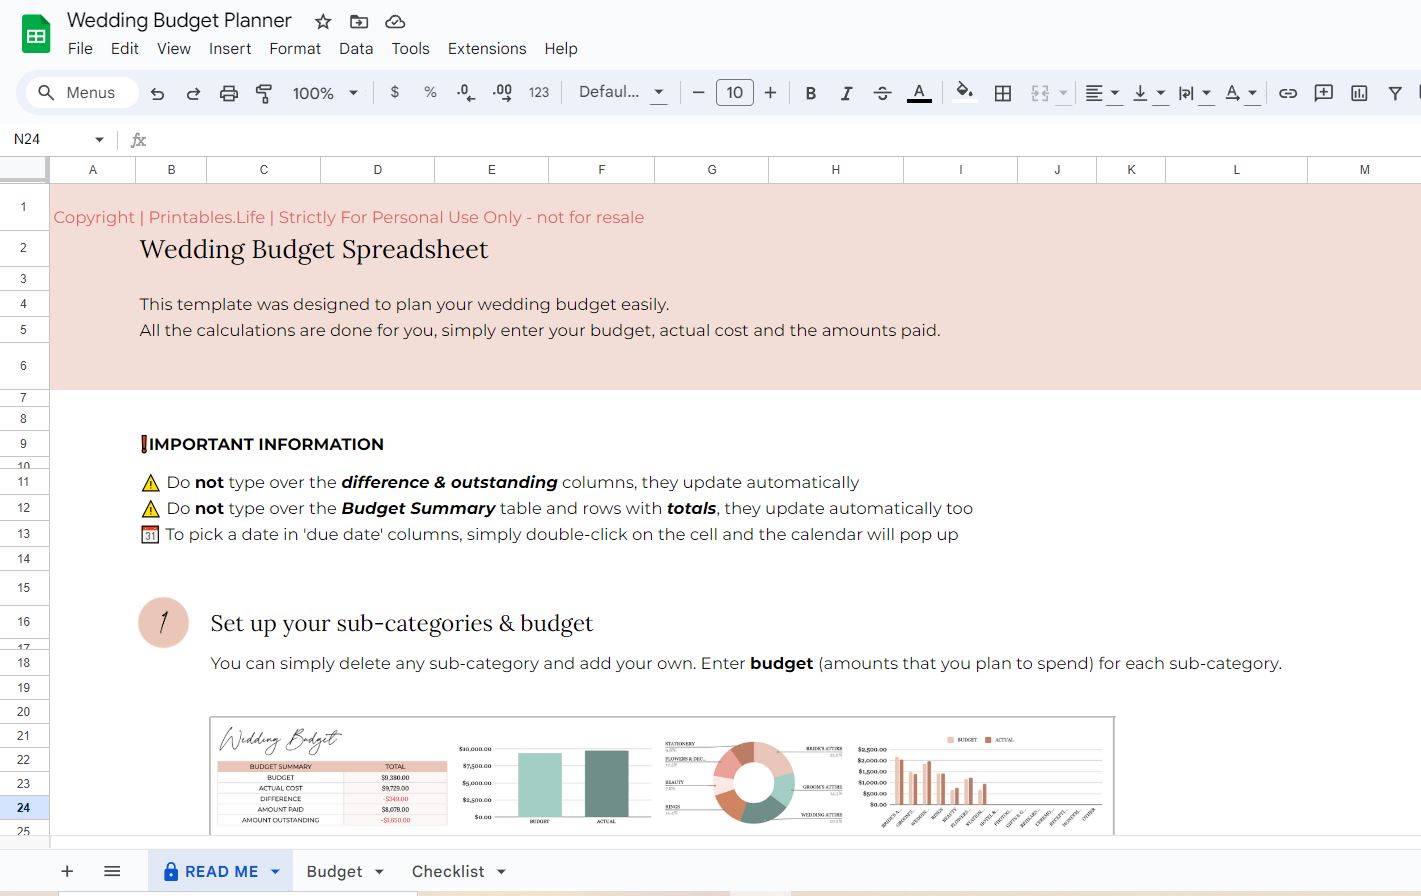1421x896 pixels.
Task: Open the font family dropdown
Action: click(620, 92)
